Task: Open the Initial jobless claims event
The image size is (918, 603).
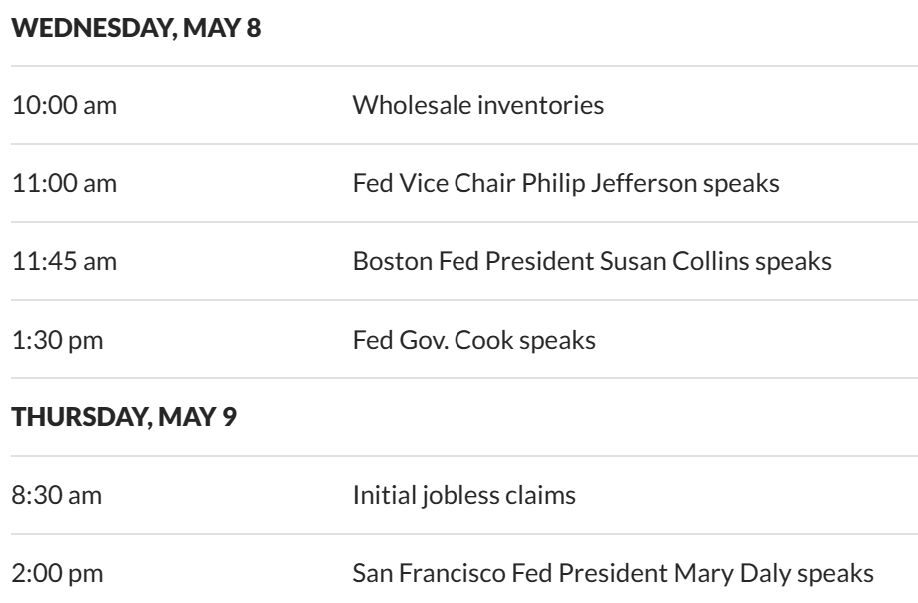Action: 463,495
